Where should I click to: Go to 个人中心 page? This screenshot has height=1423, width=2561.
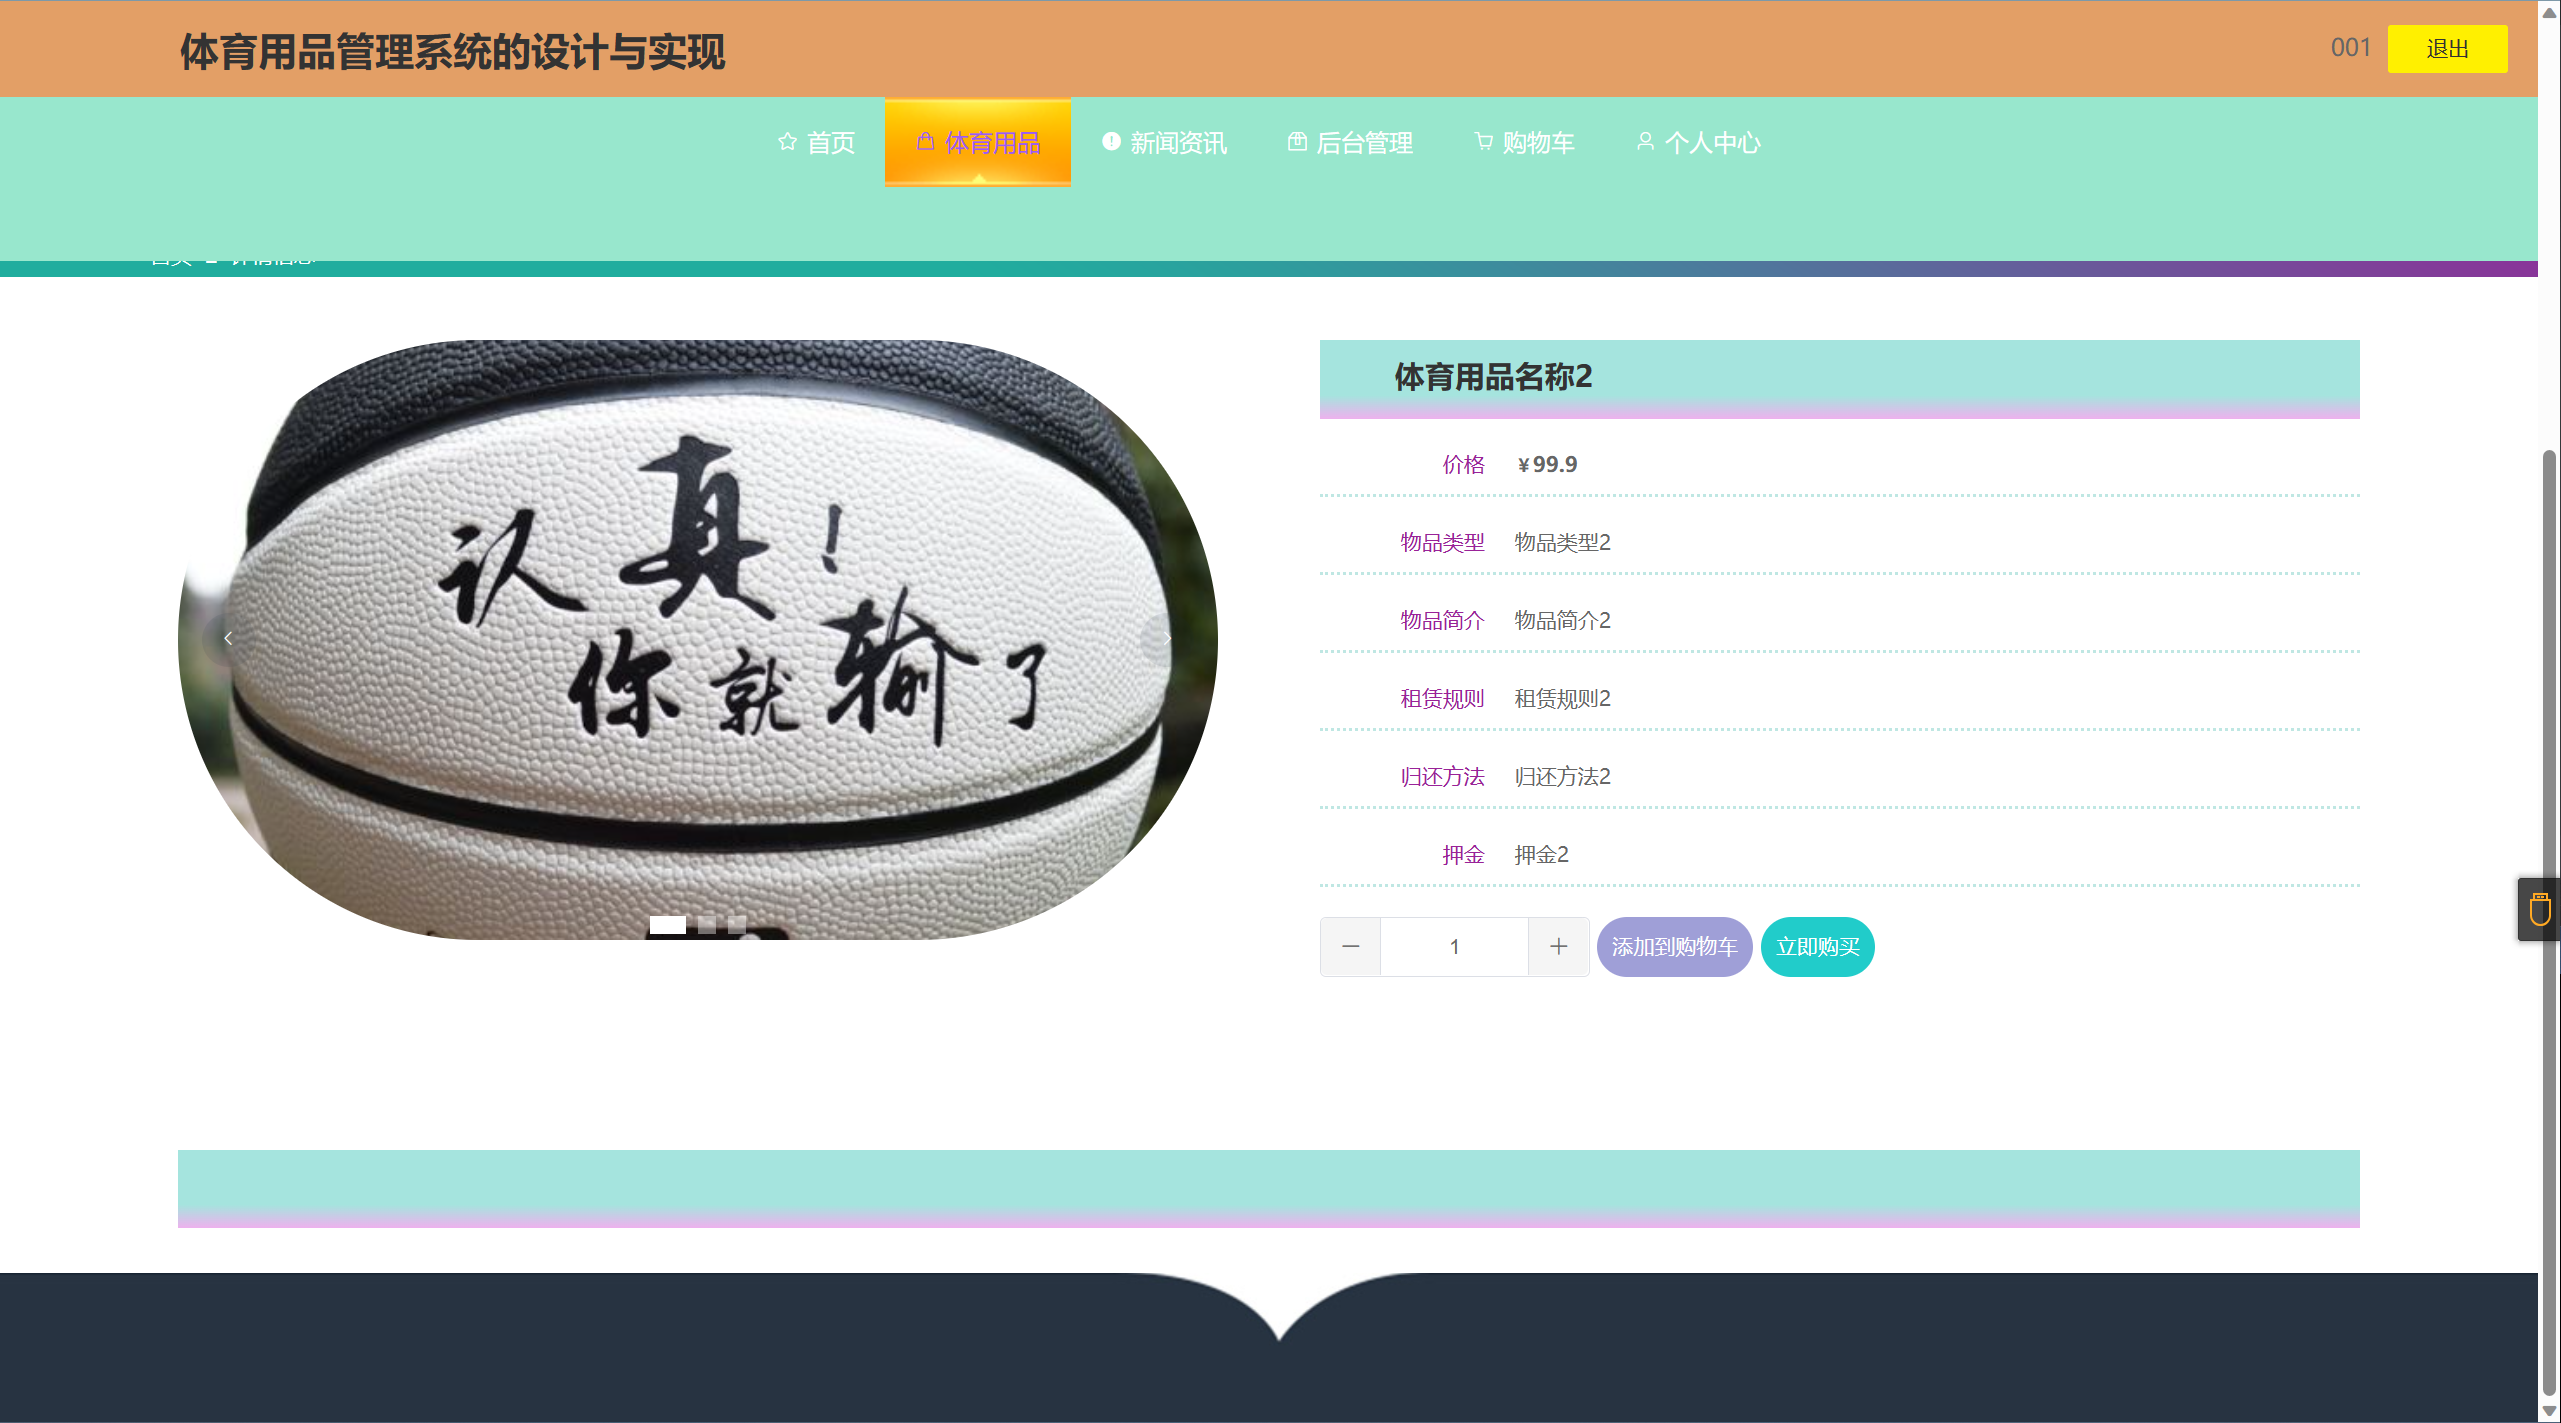tap(1712, 143)
